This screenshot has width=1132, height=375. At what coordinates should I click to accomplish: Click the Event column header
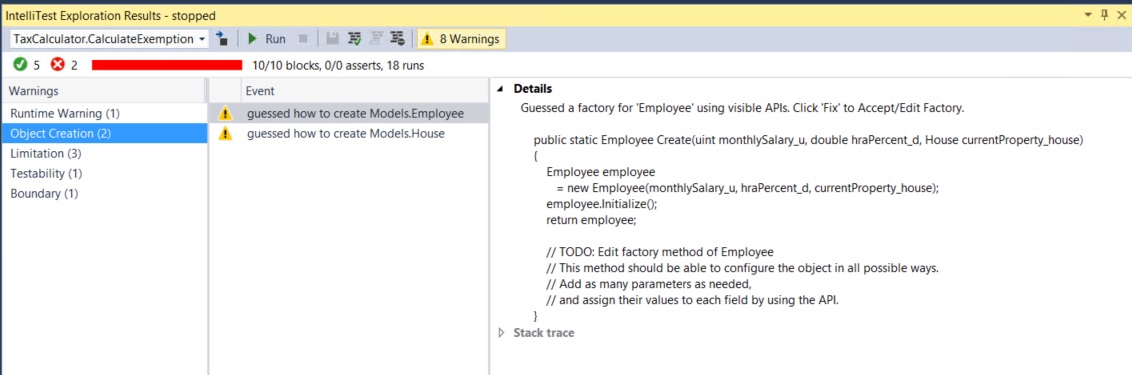364,91
